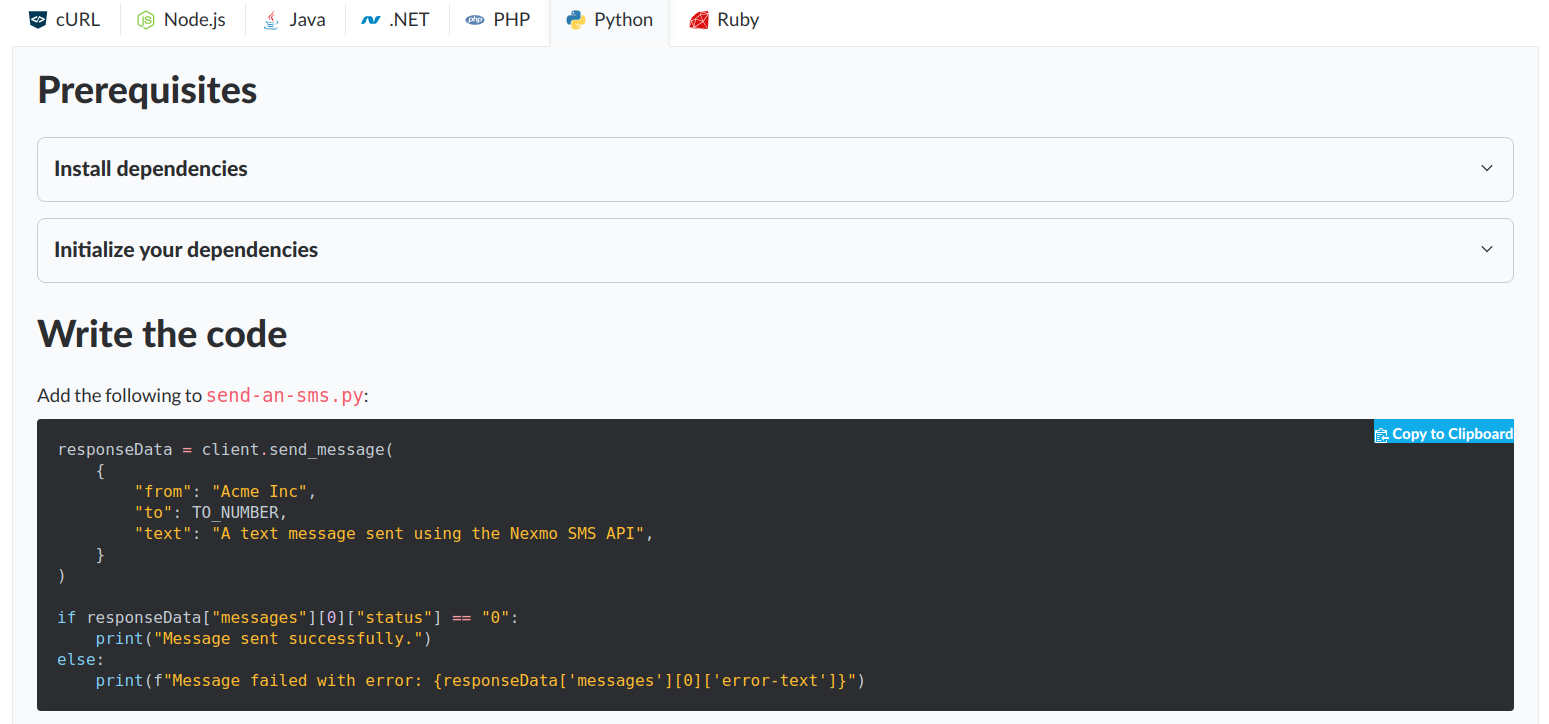Click TO_NUMBER in the code block
The image size is (1549, 724).
[235, 513]
